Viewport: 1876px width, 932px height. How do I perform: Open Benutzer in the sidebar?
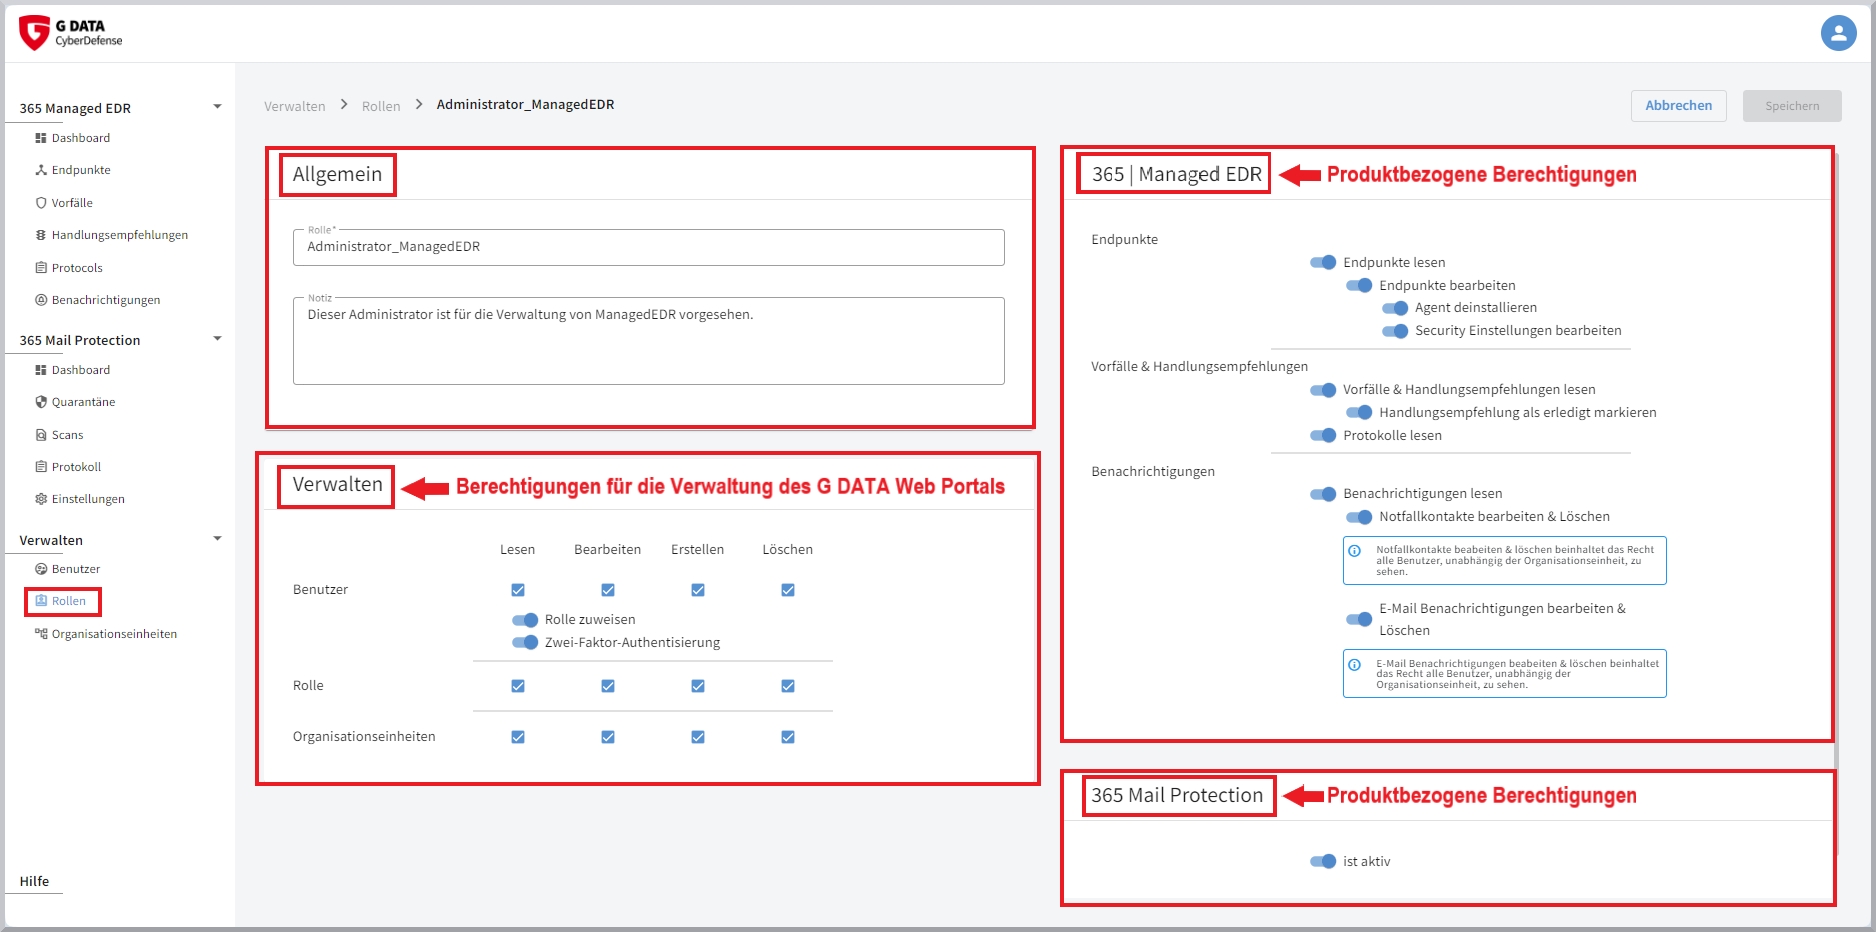[76, 569]
